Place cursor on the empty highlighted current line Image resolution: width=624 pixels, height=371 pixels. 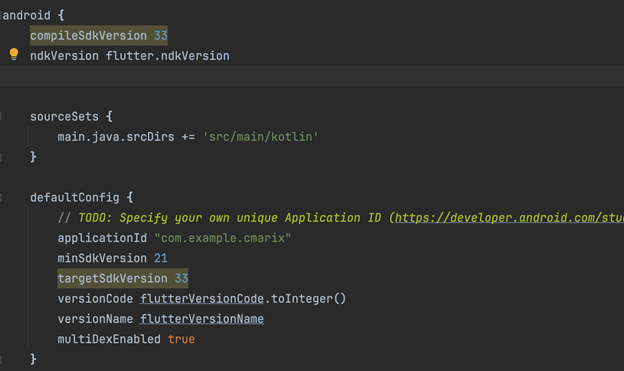312,76
